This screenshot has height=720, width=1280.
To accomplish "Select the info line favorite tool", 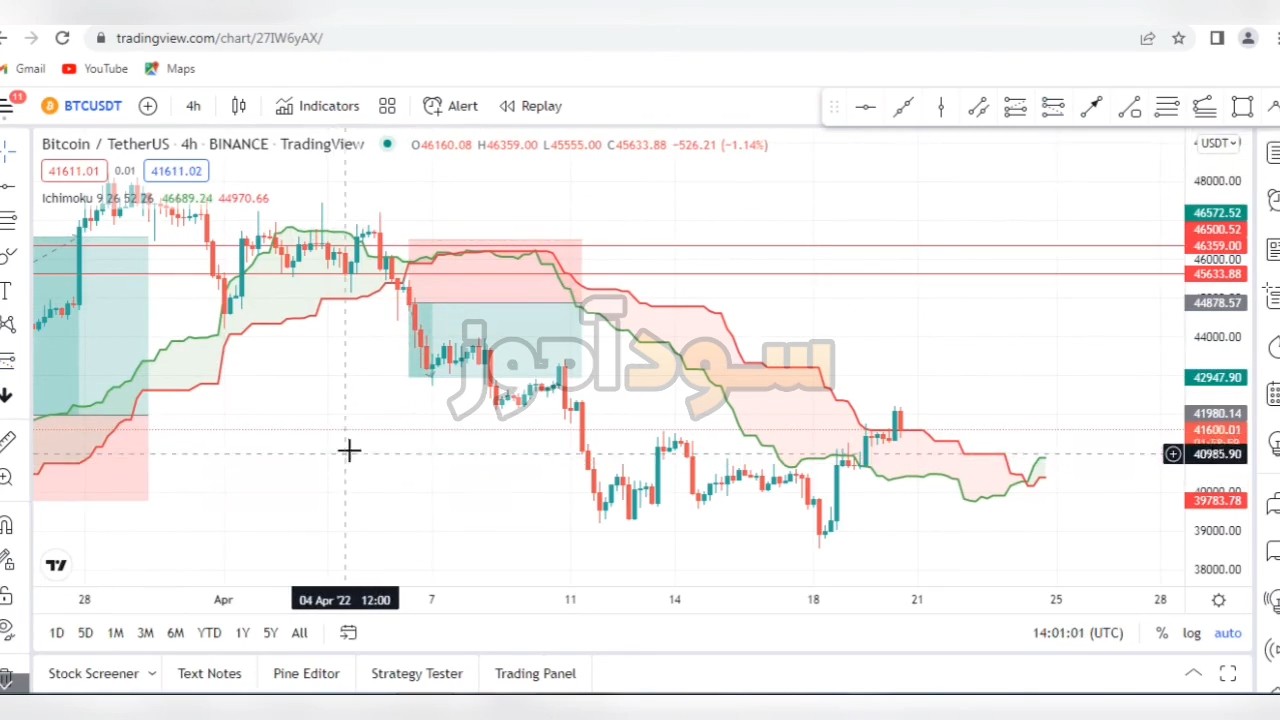I will (1129, 107).
